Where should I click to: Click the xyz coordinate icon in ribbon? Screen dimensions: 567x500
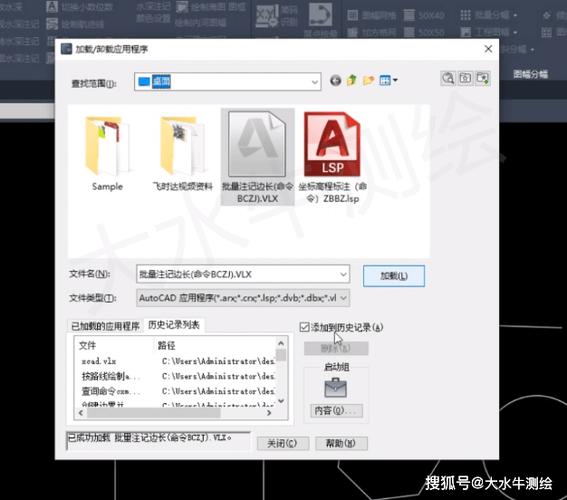[267, 16]
